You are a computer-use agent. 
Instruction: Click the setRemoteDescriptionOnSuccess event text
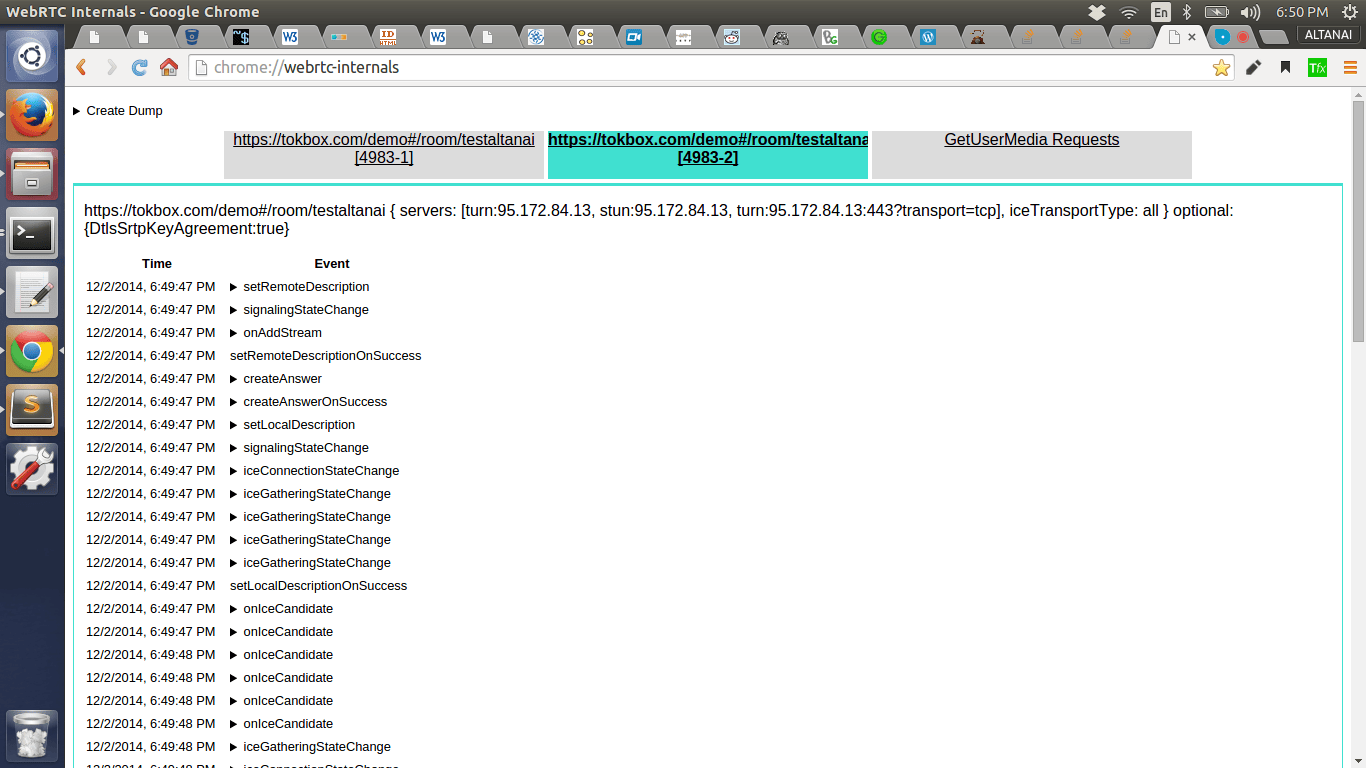click(325, 356)
